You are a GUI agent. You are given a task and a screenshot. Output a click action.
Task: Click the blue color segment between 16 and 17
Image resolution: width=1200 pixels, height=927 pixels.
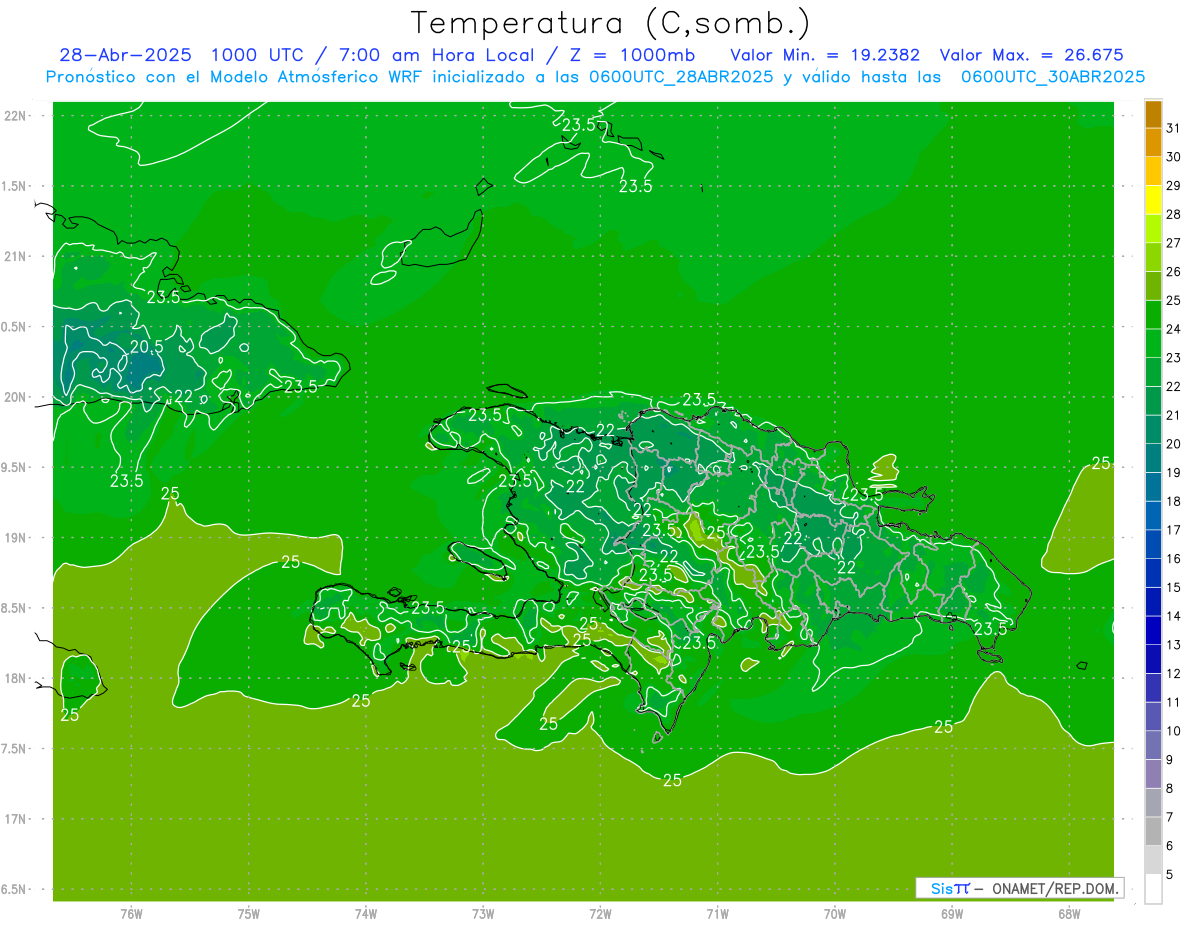pyautogui.click(x=1153, y=545)
